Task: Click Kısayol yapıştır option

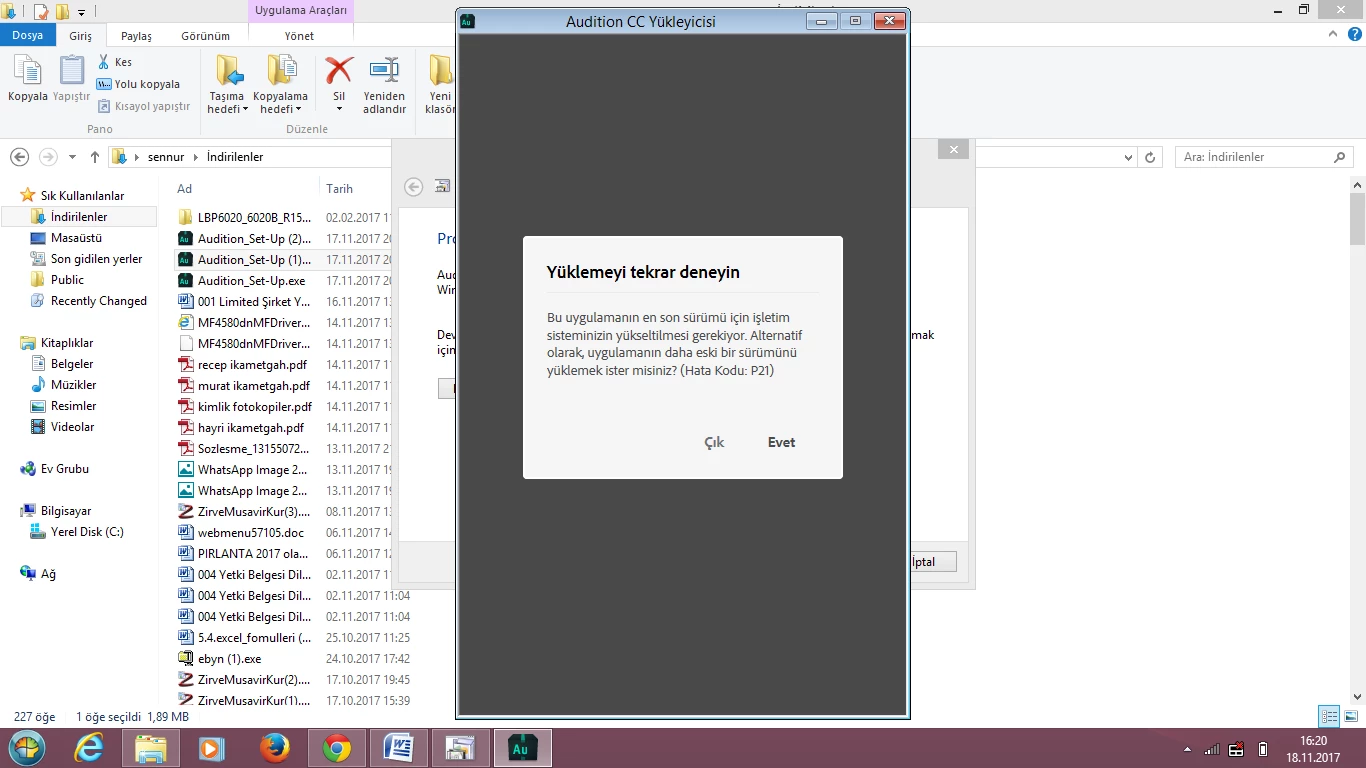Action: [144, 106]
